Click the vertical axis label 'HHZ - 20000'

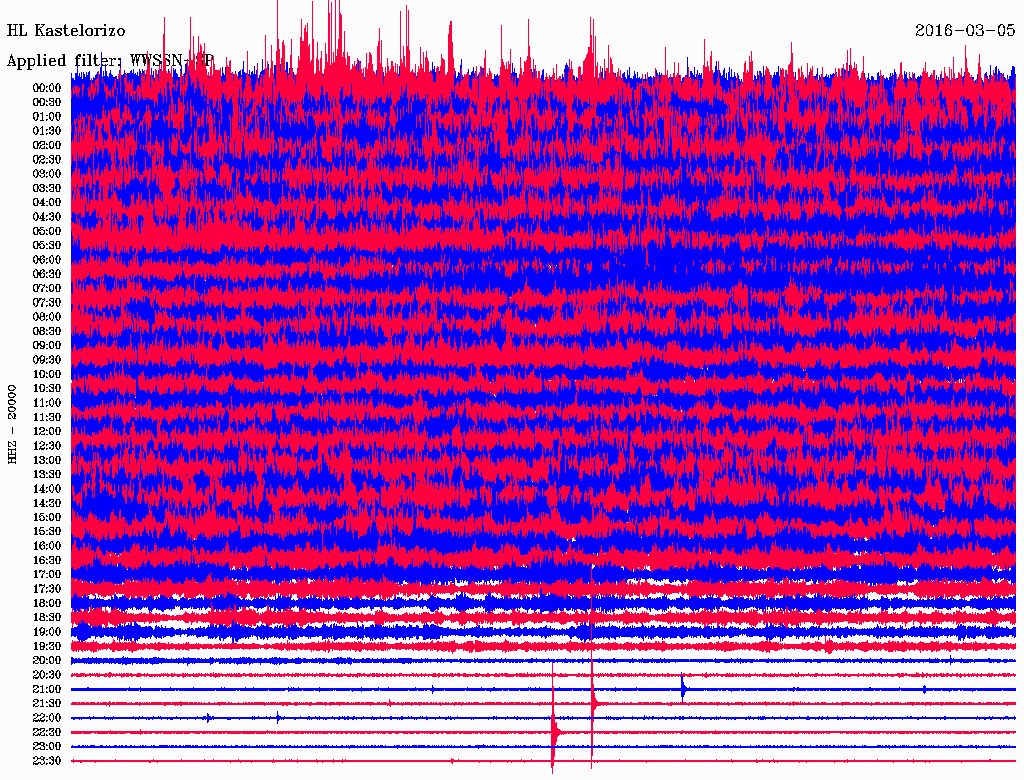click(12, 425)
